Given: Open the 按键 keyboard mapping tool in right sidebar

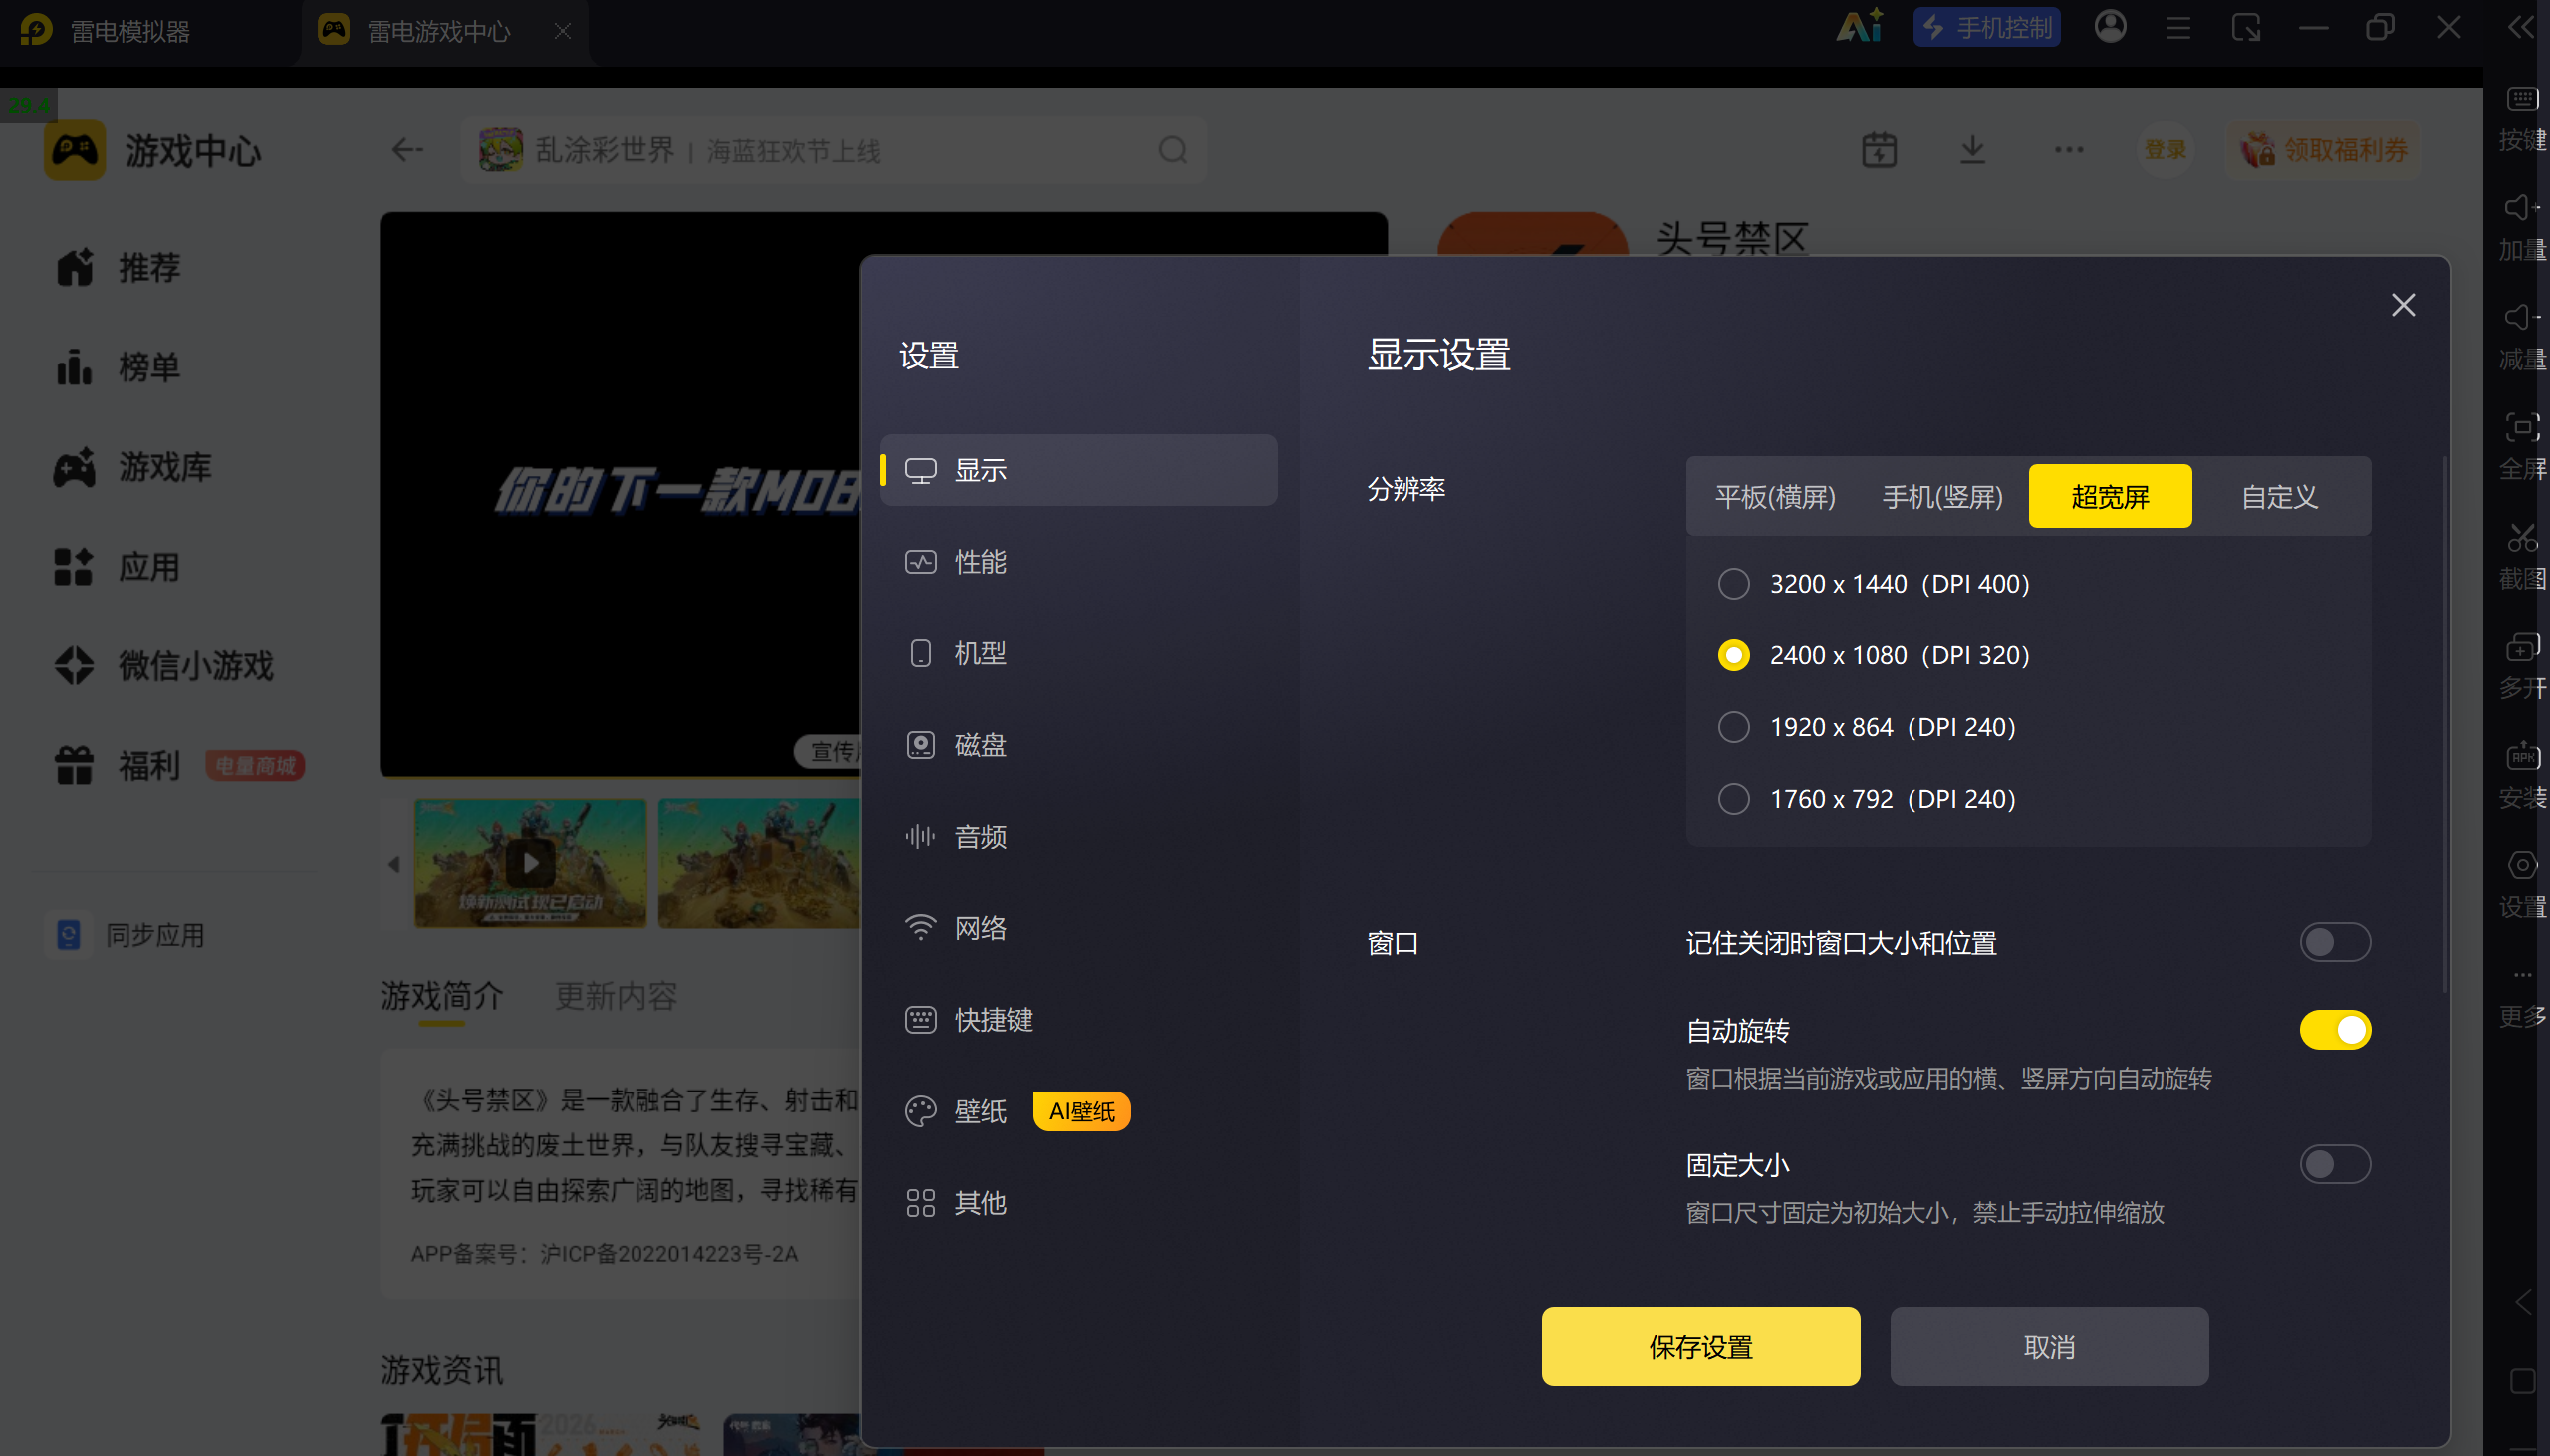Looking at the screenshot, I should click(x=2521, y=98).
